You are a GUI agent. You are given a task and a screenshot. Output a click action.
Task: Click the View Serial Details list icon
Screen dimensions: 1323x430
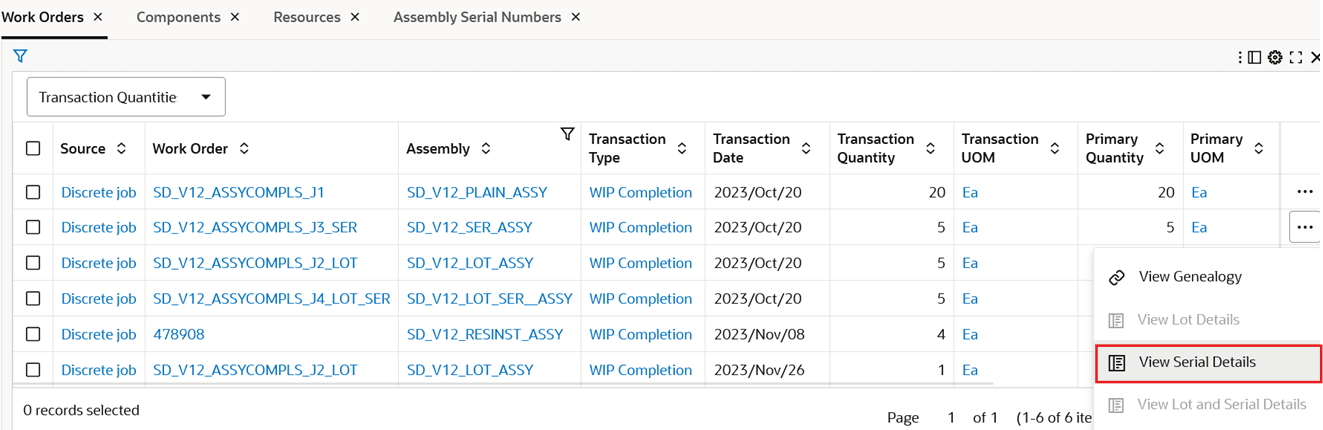(1117, 362)
